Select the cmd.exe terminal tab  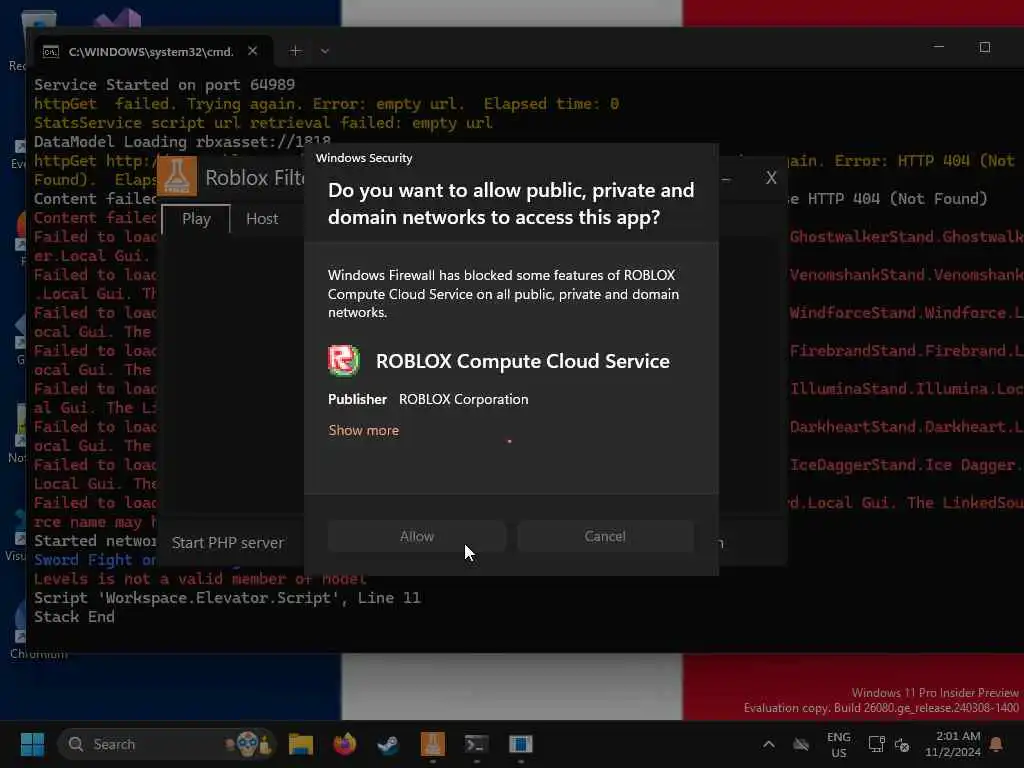(x=151, y=52)
